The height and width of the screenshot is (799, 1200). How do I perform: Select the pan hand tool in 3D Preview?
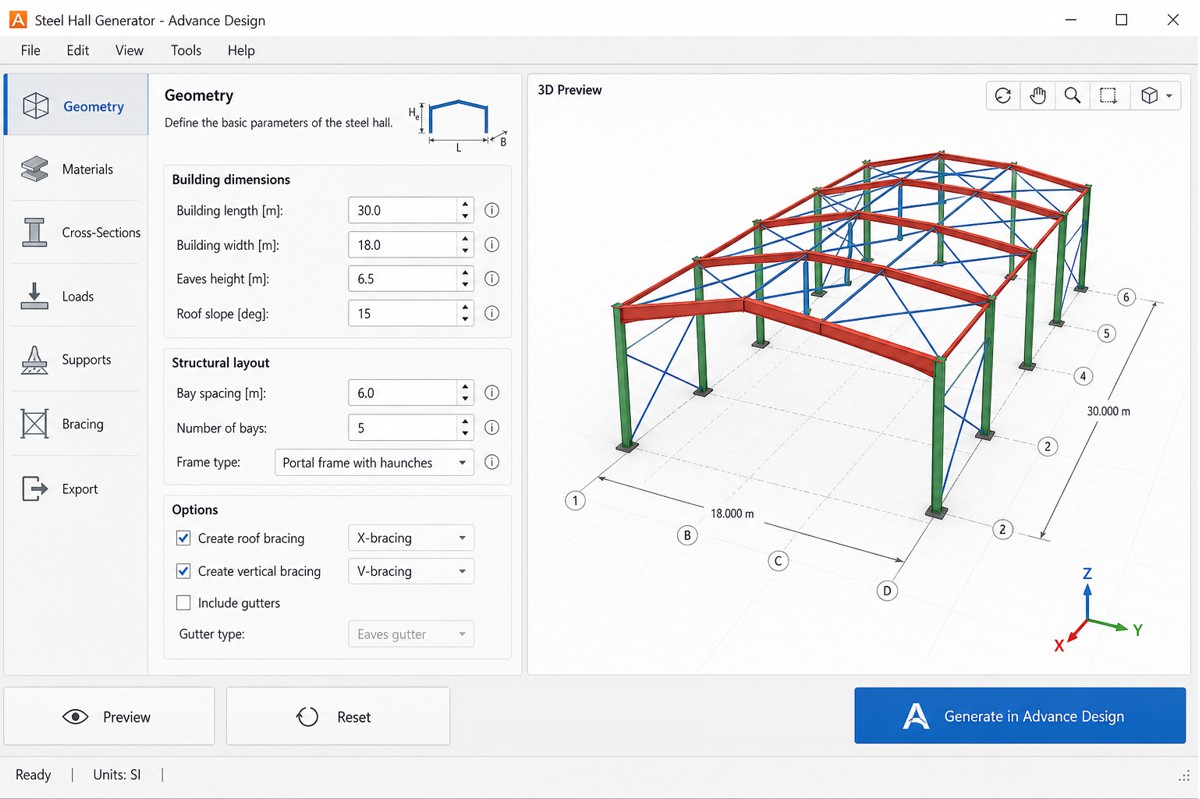pos(1038,95)
